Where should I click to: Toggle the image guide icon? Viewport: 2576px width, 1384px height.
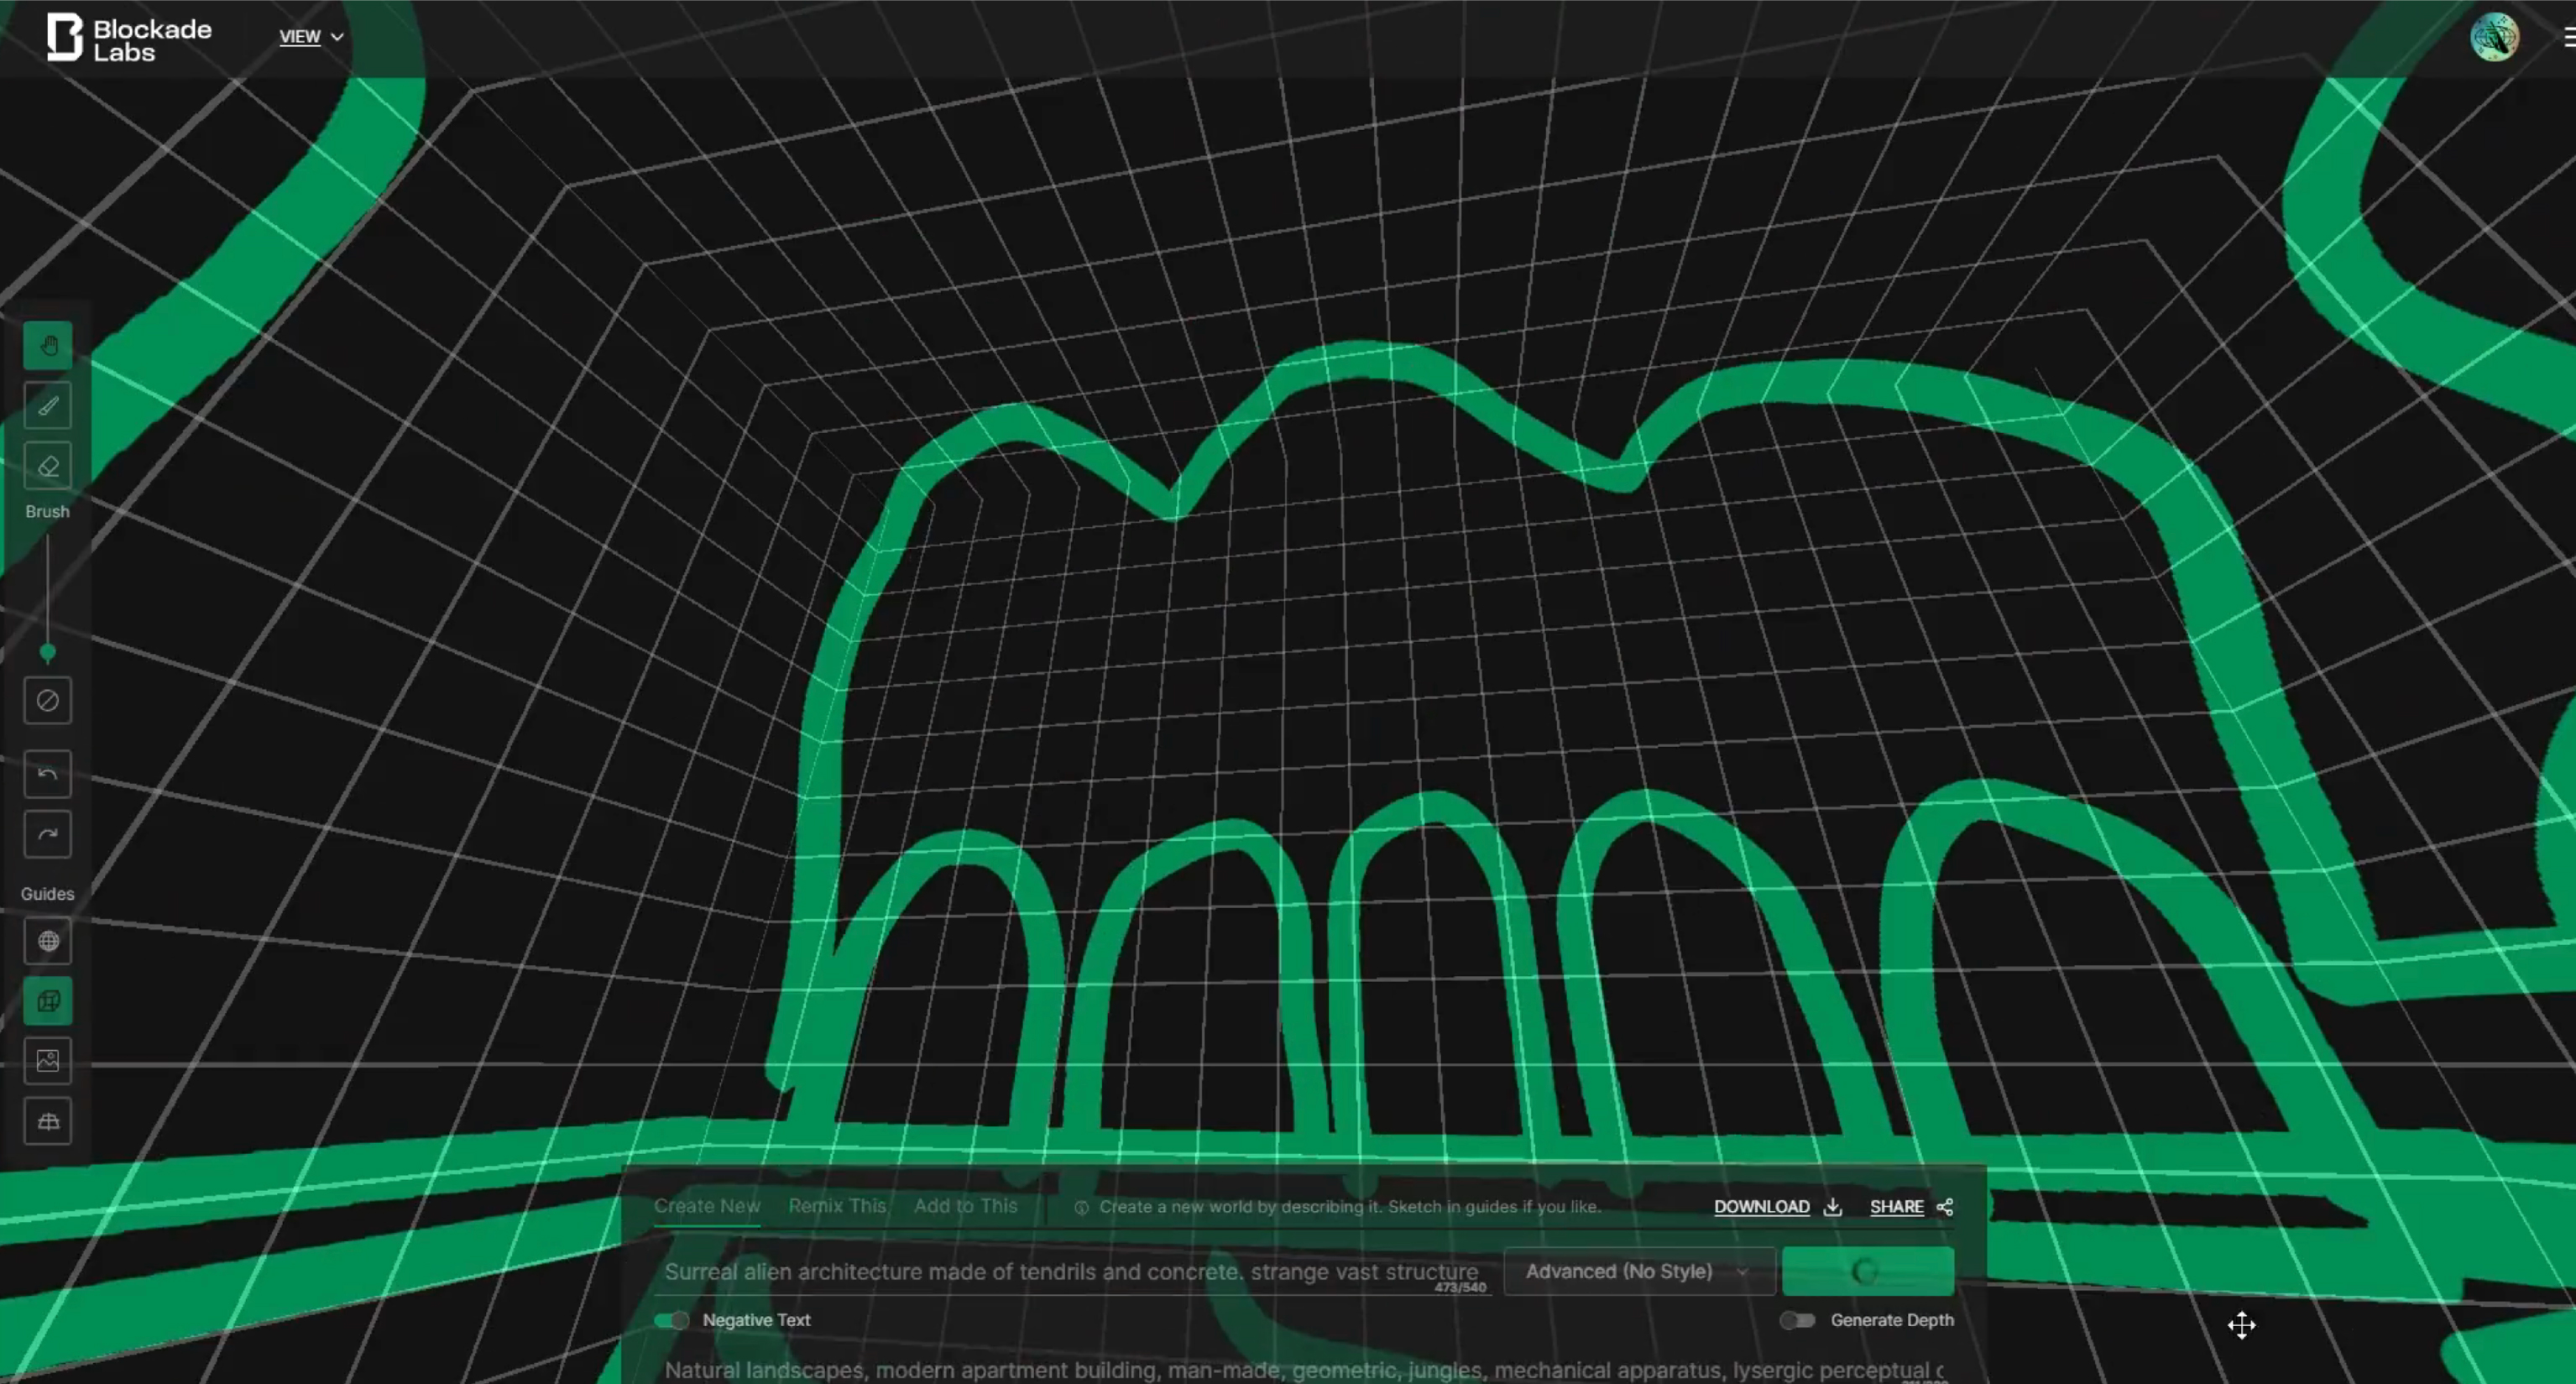click(x=48, y=1061)
